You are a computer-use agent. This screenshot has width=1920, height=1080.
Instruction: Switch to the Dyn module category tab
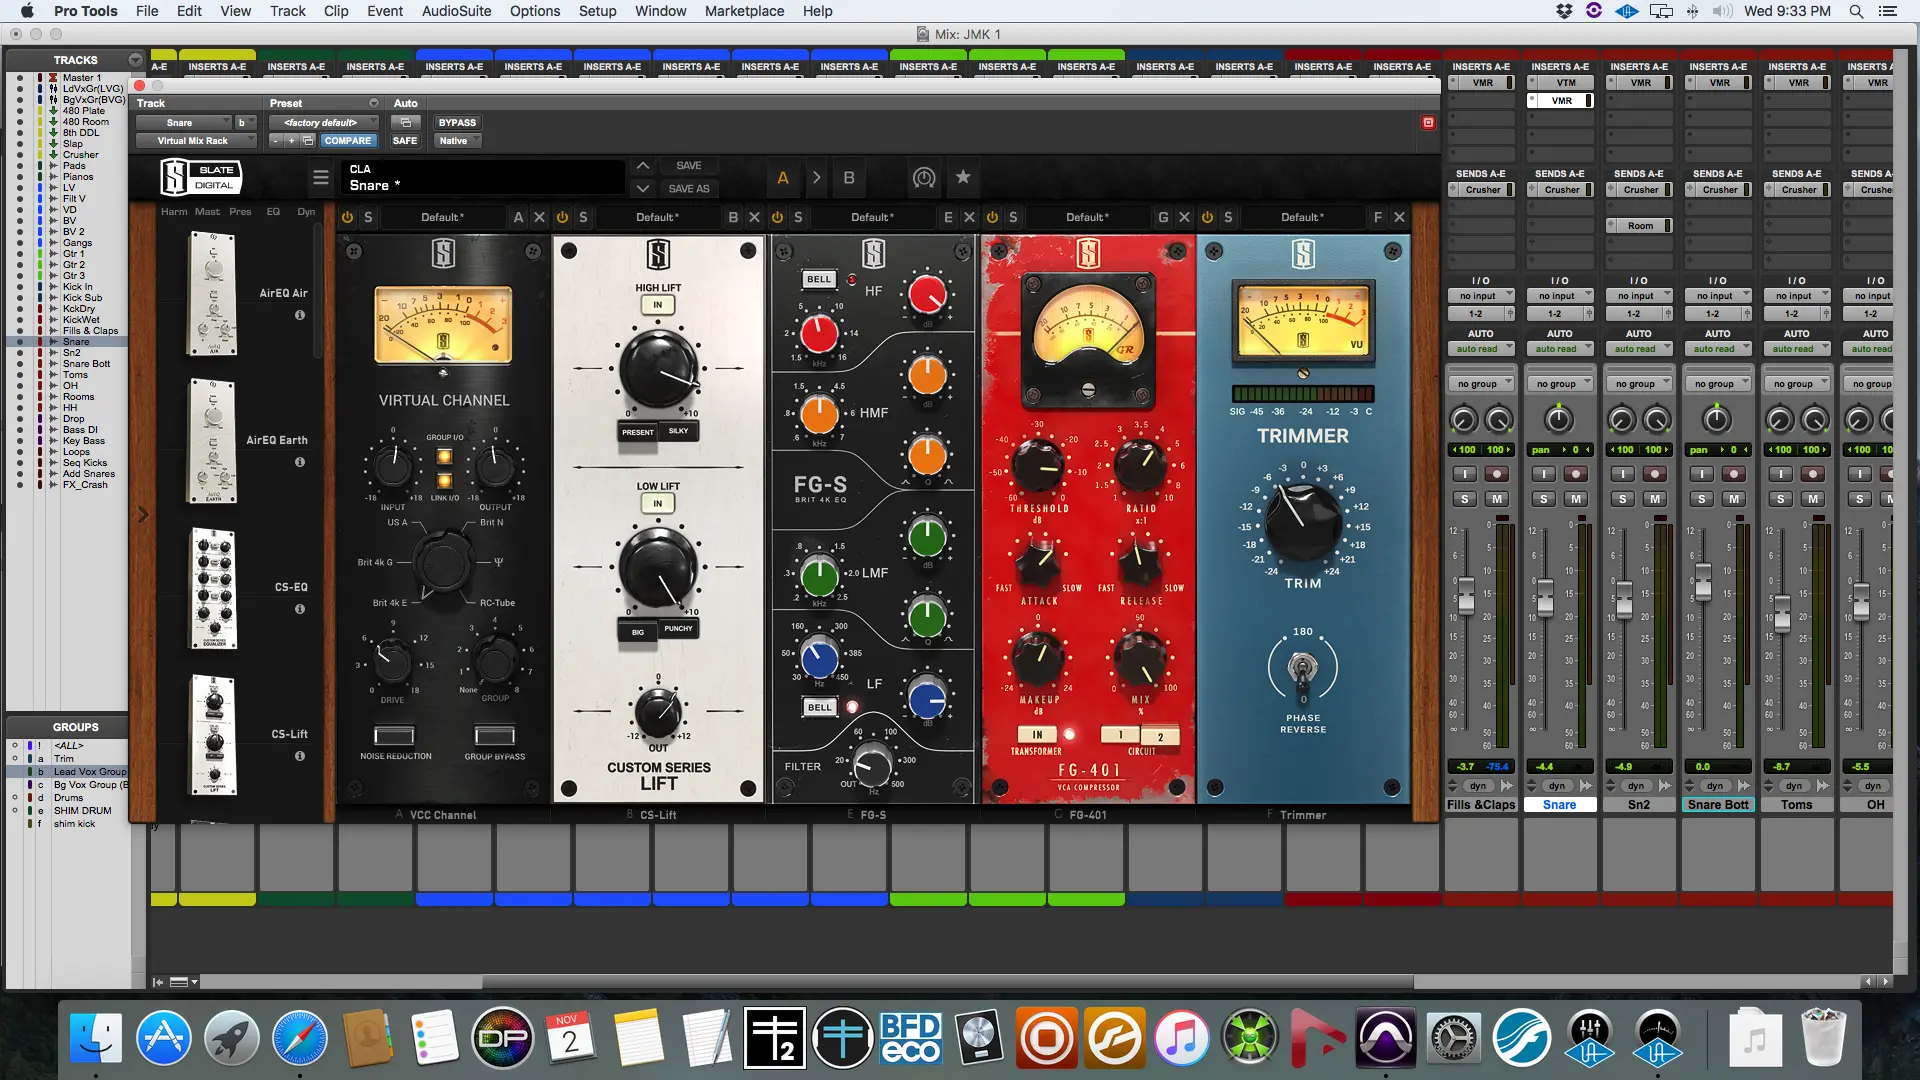[x=306, y=212]
